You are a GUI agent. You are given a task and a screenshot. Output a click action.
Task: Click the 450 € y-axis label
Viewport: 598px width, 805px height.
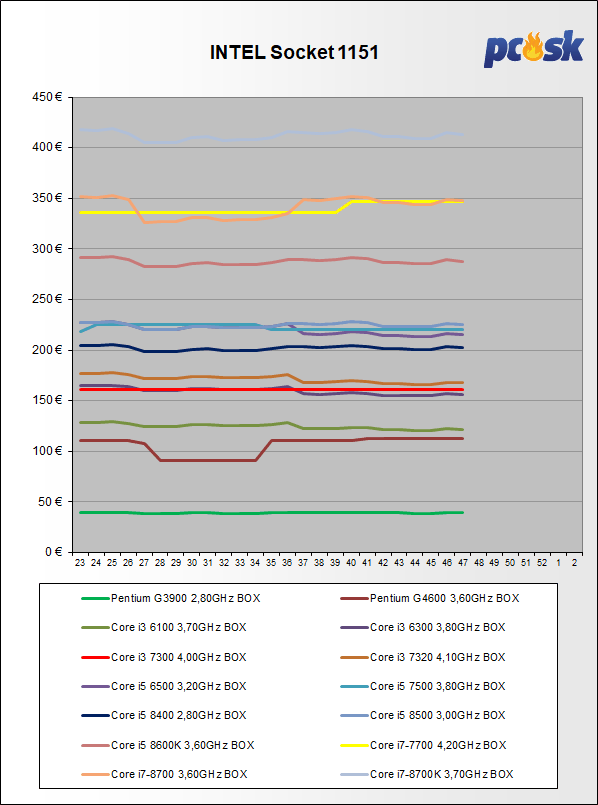pos(48,97)
